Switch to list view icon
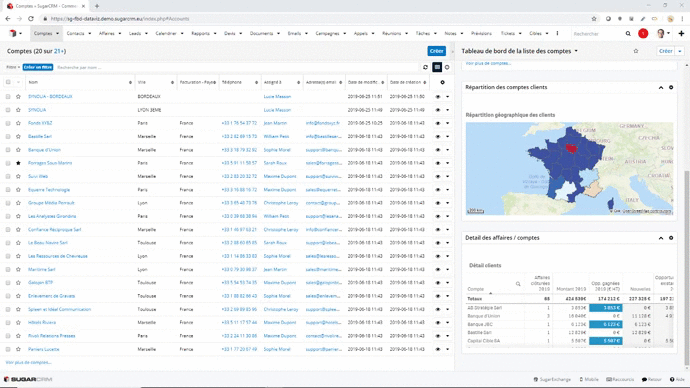Screen dimensions: 690x388 (437, 67)
